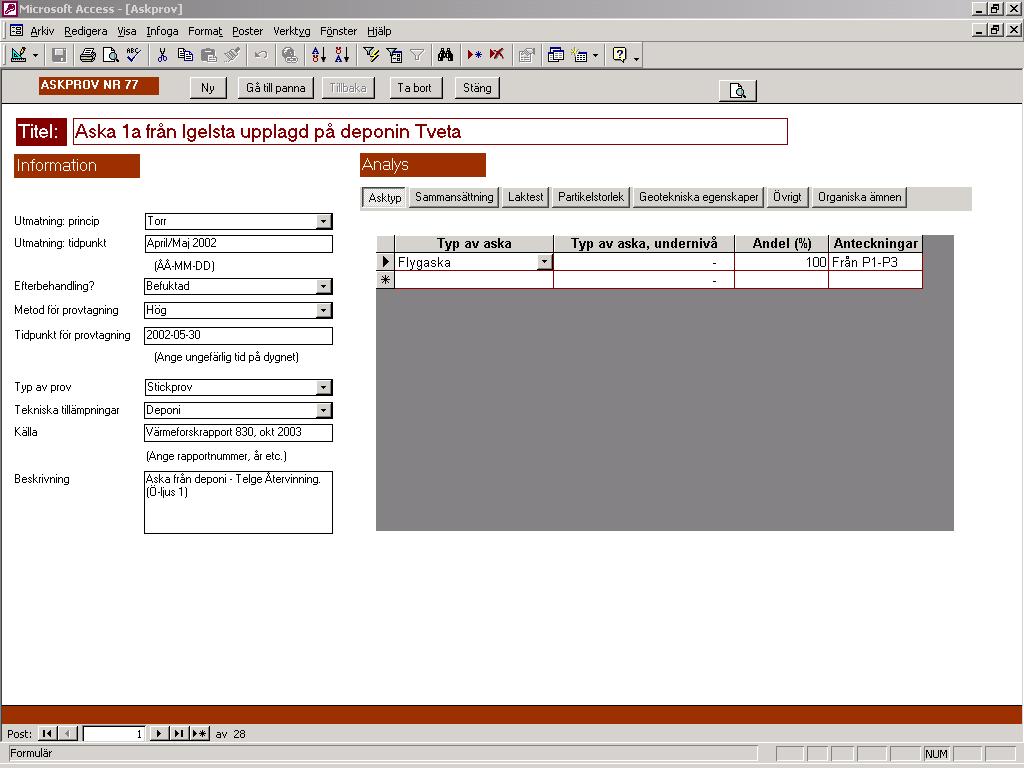
Task: Click the Undo arrow icon
Action: [x=261, y=55]
